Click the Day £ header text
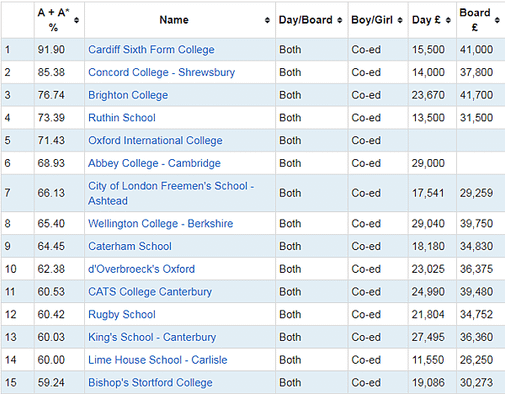505x394 pixels. pyautogui.click(x=426, y=20)
